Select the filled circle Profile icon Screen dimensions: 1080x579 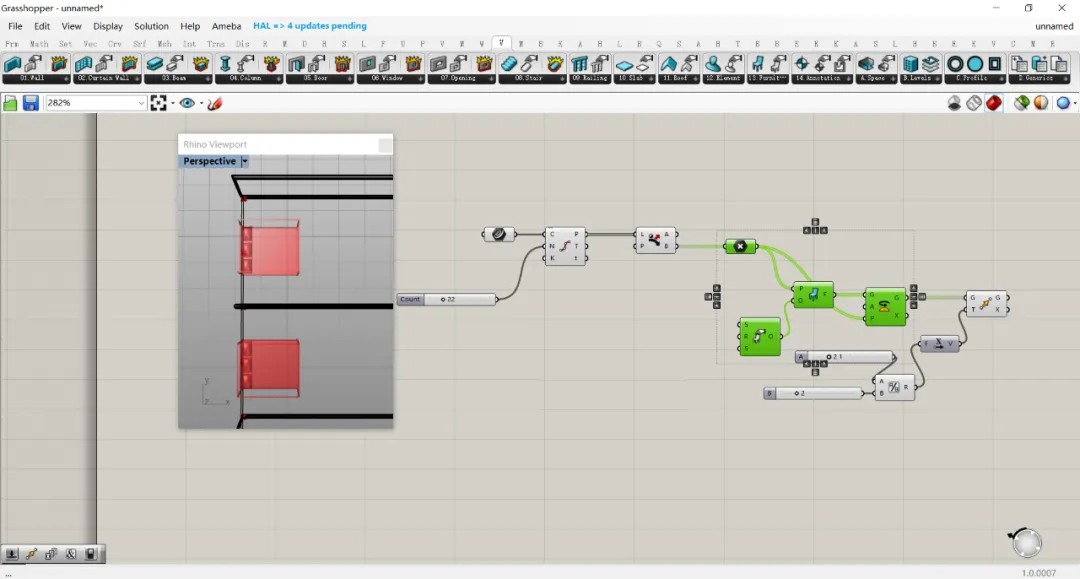point(975,65)
